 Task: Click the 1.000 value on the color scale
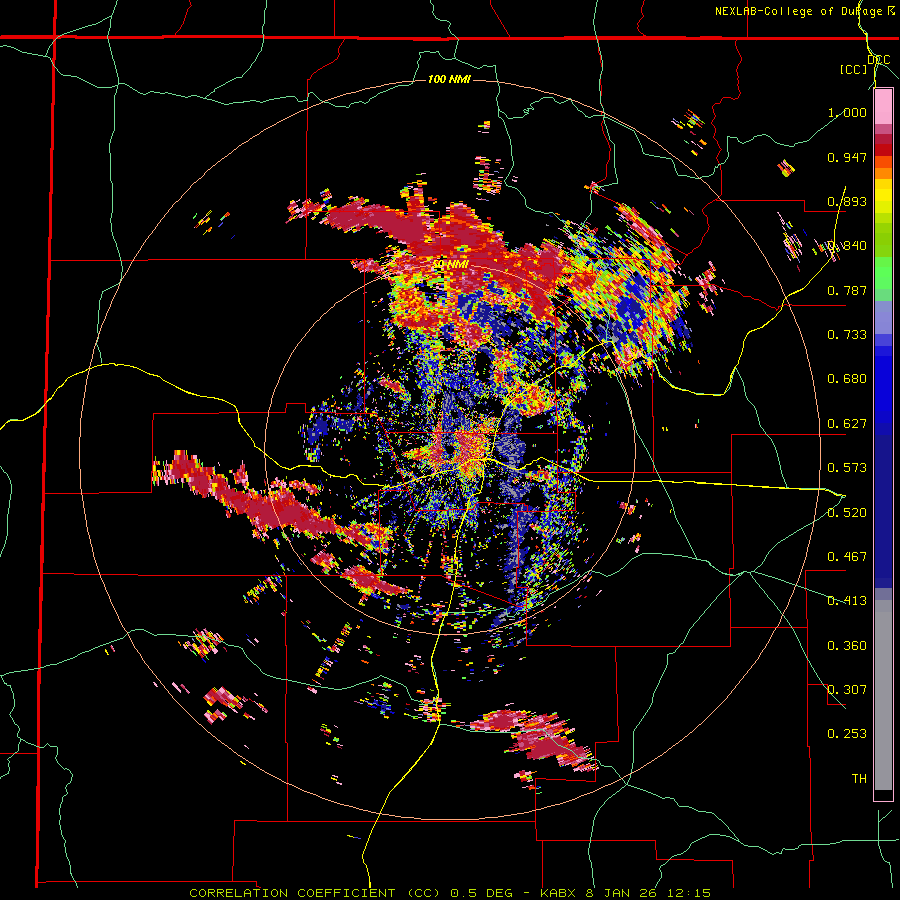click(x=847, y=112)
